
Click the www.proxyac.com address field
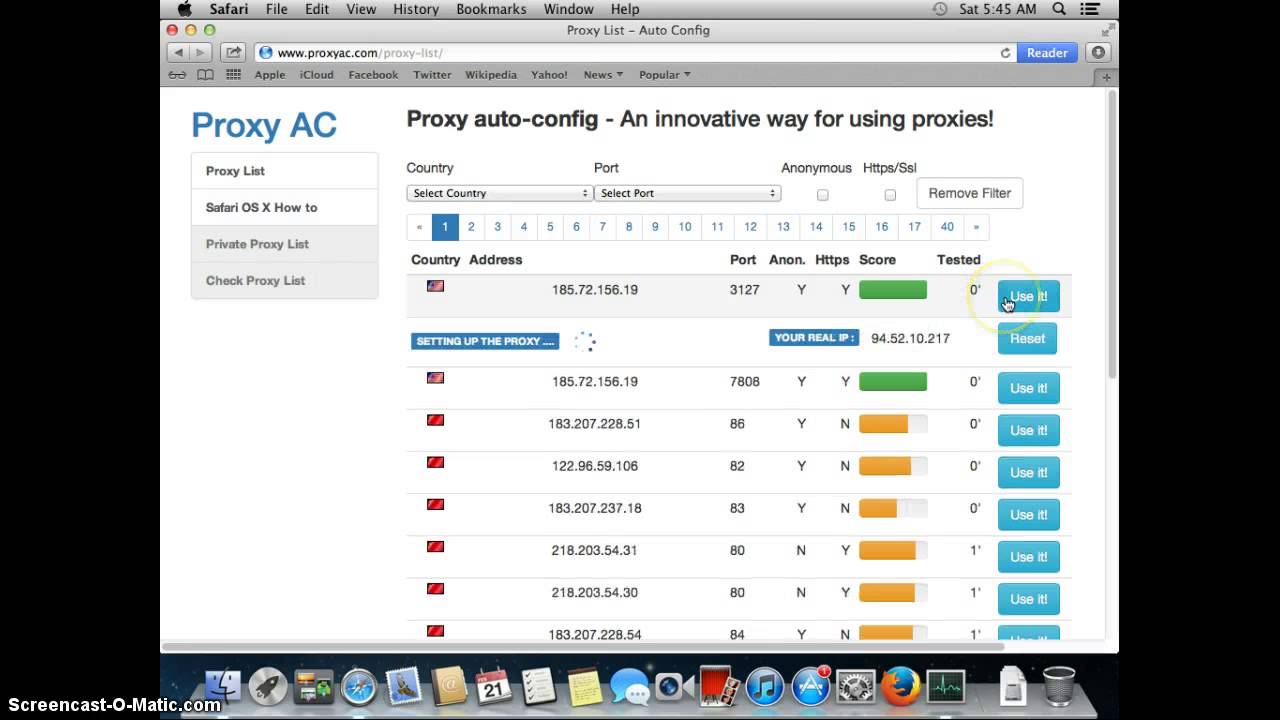(635, 53)
